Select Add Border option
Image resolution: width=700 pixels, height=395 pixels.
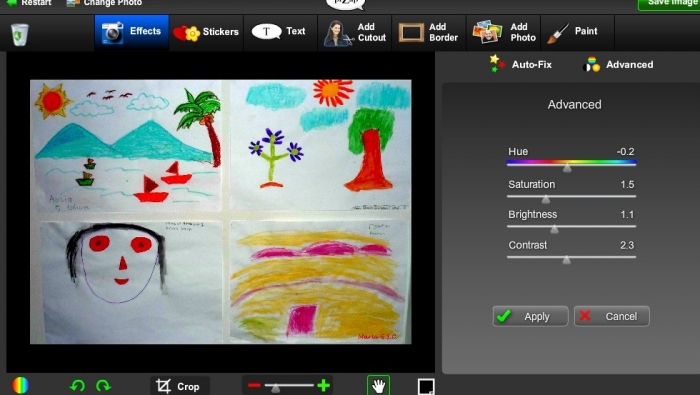tap(429, 32)
